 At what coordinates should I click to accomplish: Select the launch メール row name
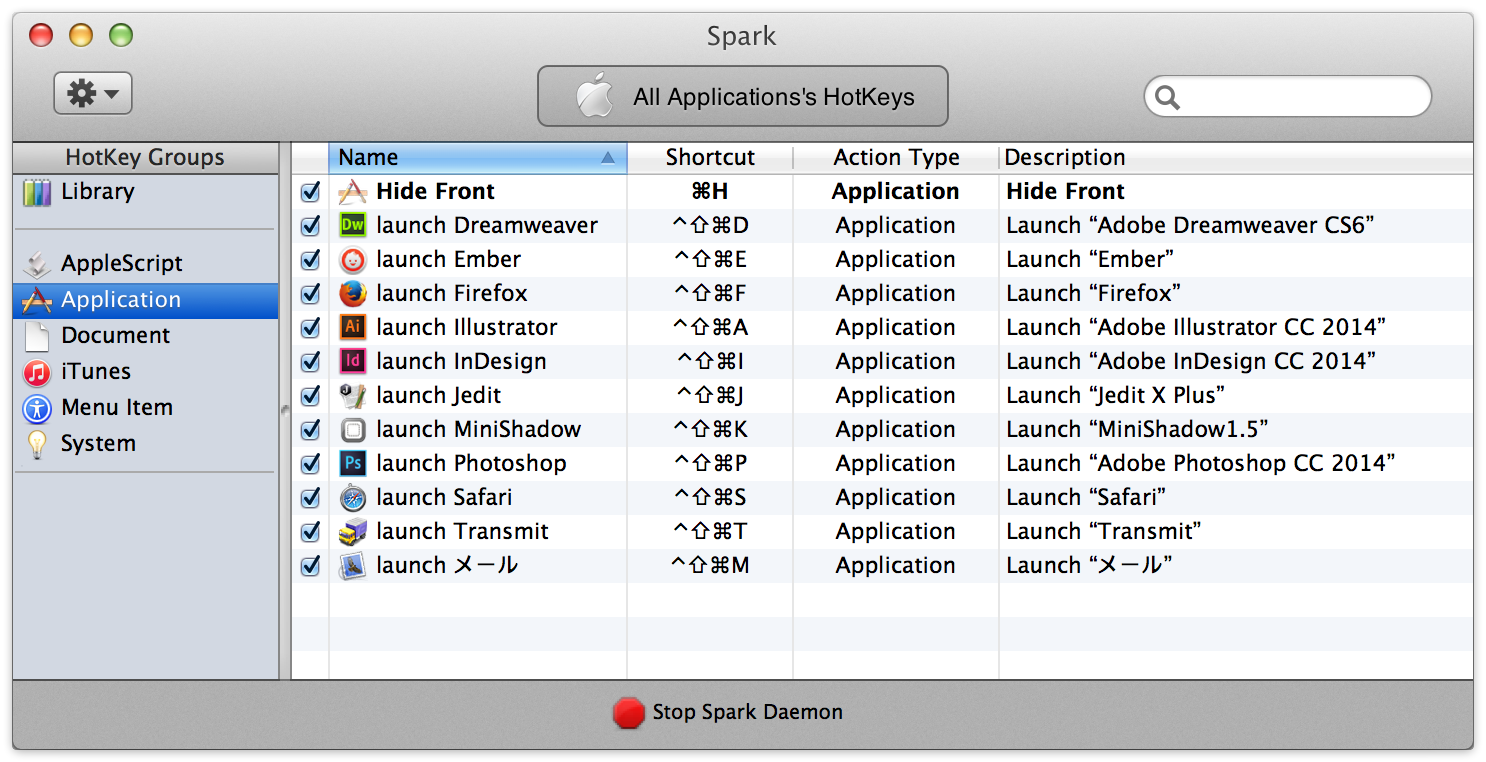click(447, 565)
